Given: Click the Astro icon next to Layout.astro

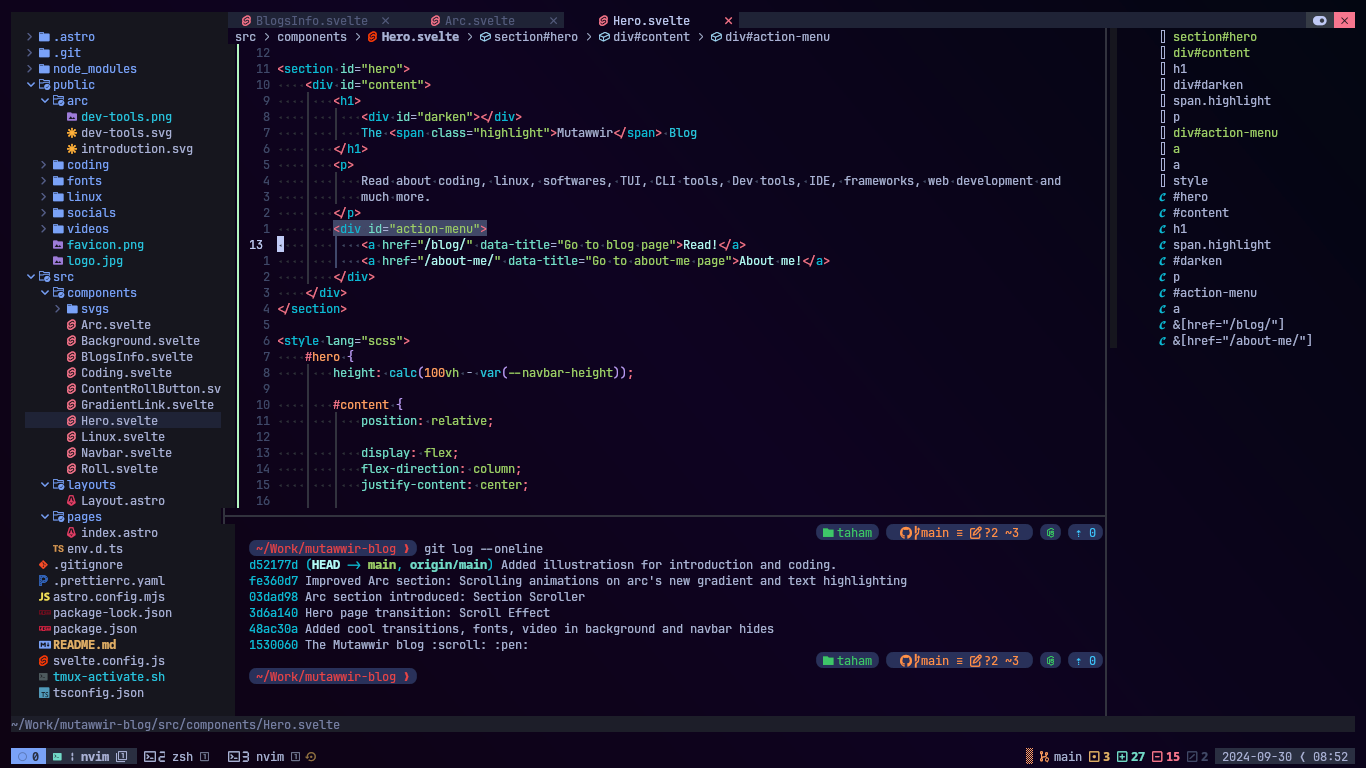Looking at the screenshot, I should [72, 501].
